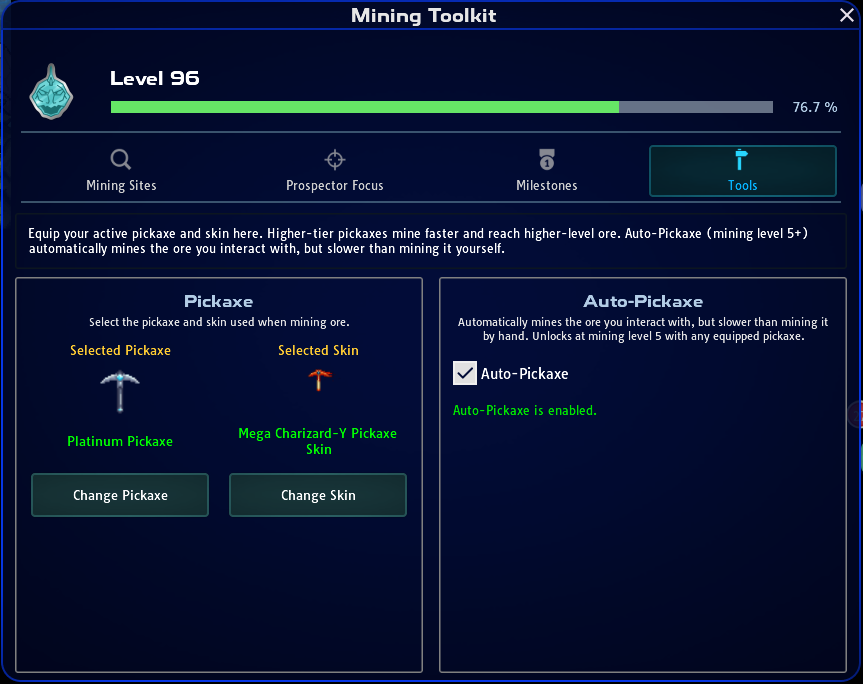Click the medal Milestones icon

(547, 160)
